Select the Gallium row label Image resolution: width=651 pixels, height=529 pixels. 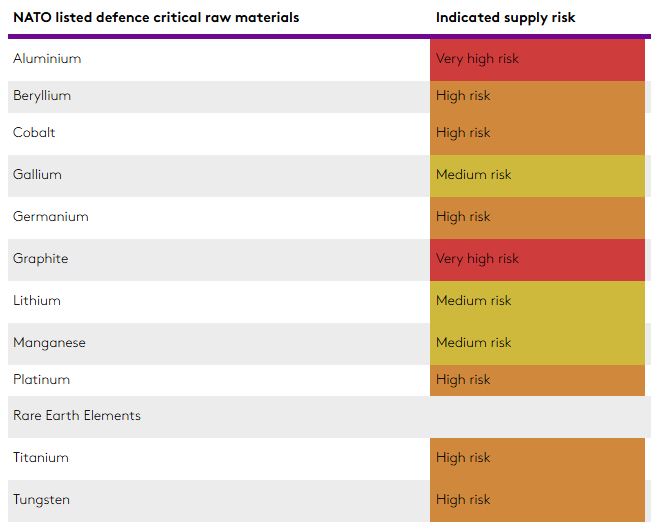point(37,175)
